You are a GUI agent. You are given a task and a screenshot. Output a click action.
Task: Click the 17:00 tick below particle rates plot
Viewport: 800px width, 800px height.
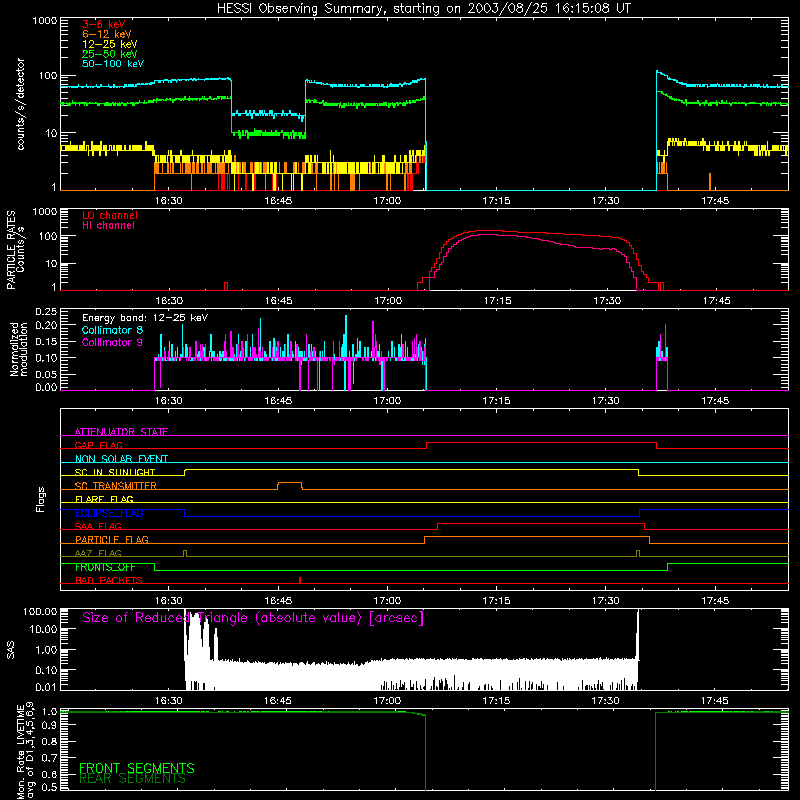pos(388,301)
